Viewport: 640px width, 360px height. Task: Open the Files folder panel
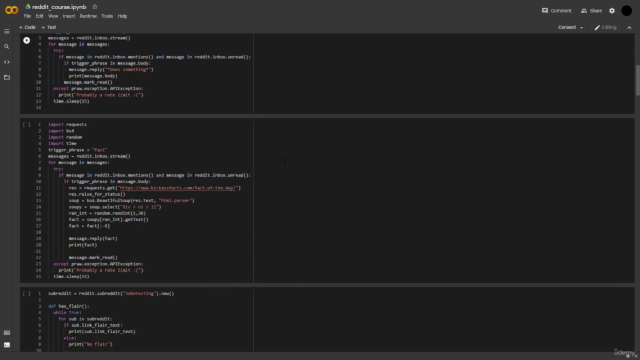click(7, 77)
